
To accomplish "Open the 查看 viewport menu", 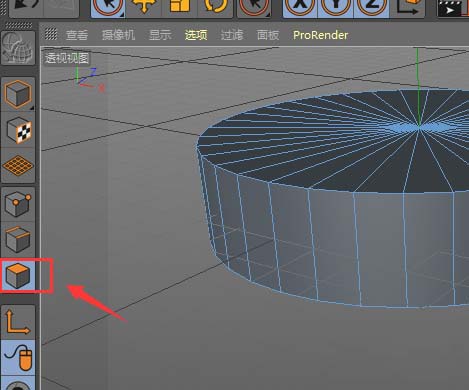I will pyautogui.click(x=77, y=35).
